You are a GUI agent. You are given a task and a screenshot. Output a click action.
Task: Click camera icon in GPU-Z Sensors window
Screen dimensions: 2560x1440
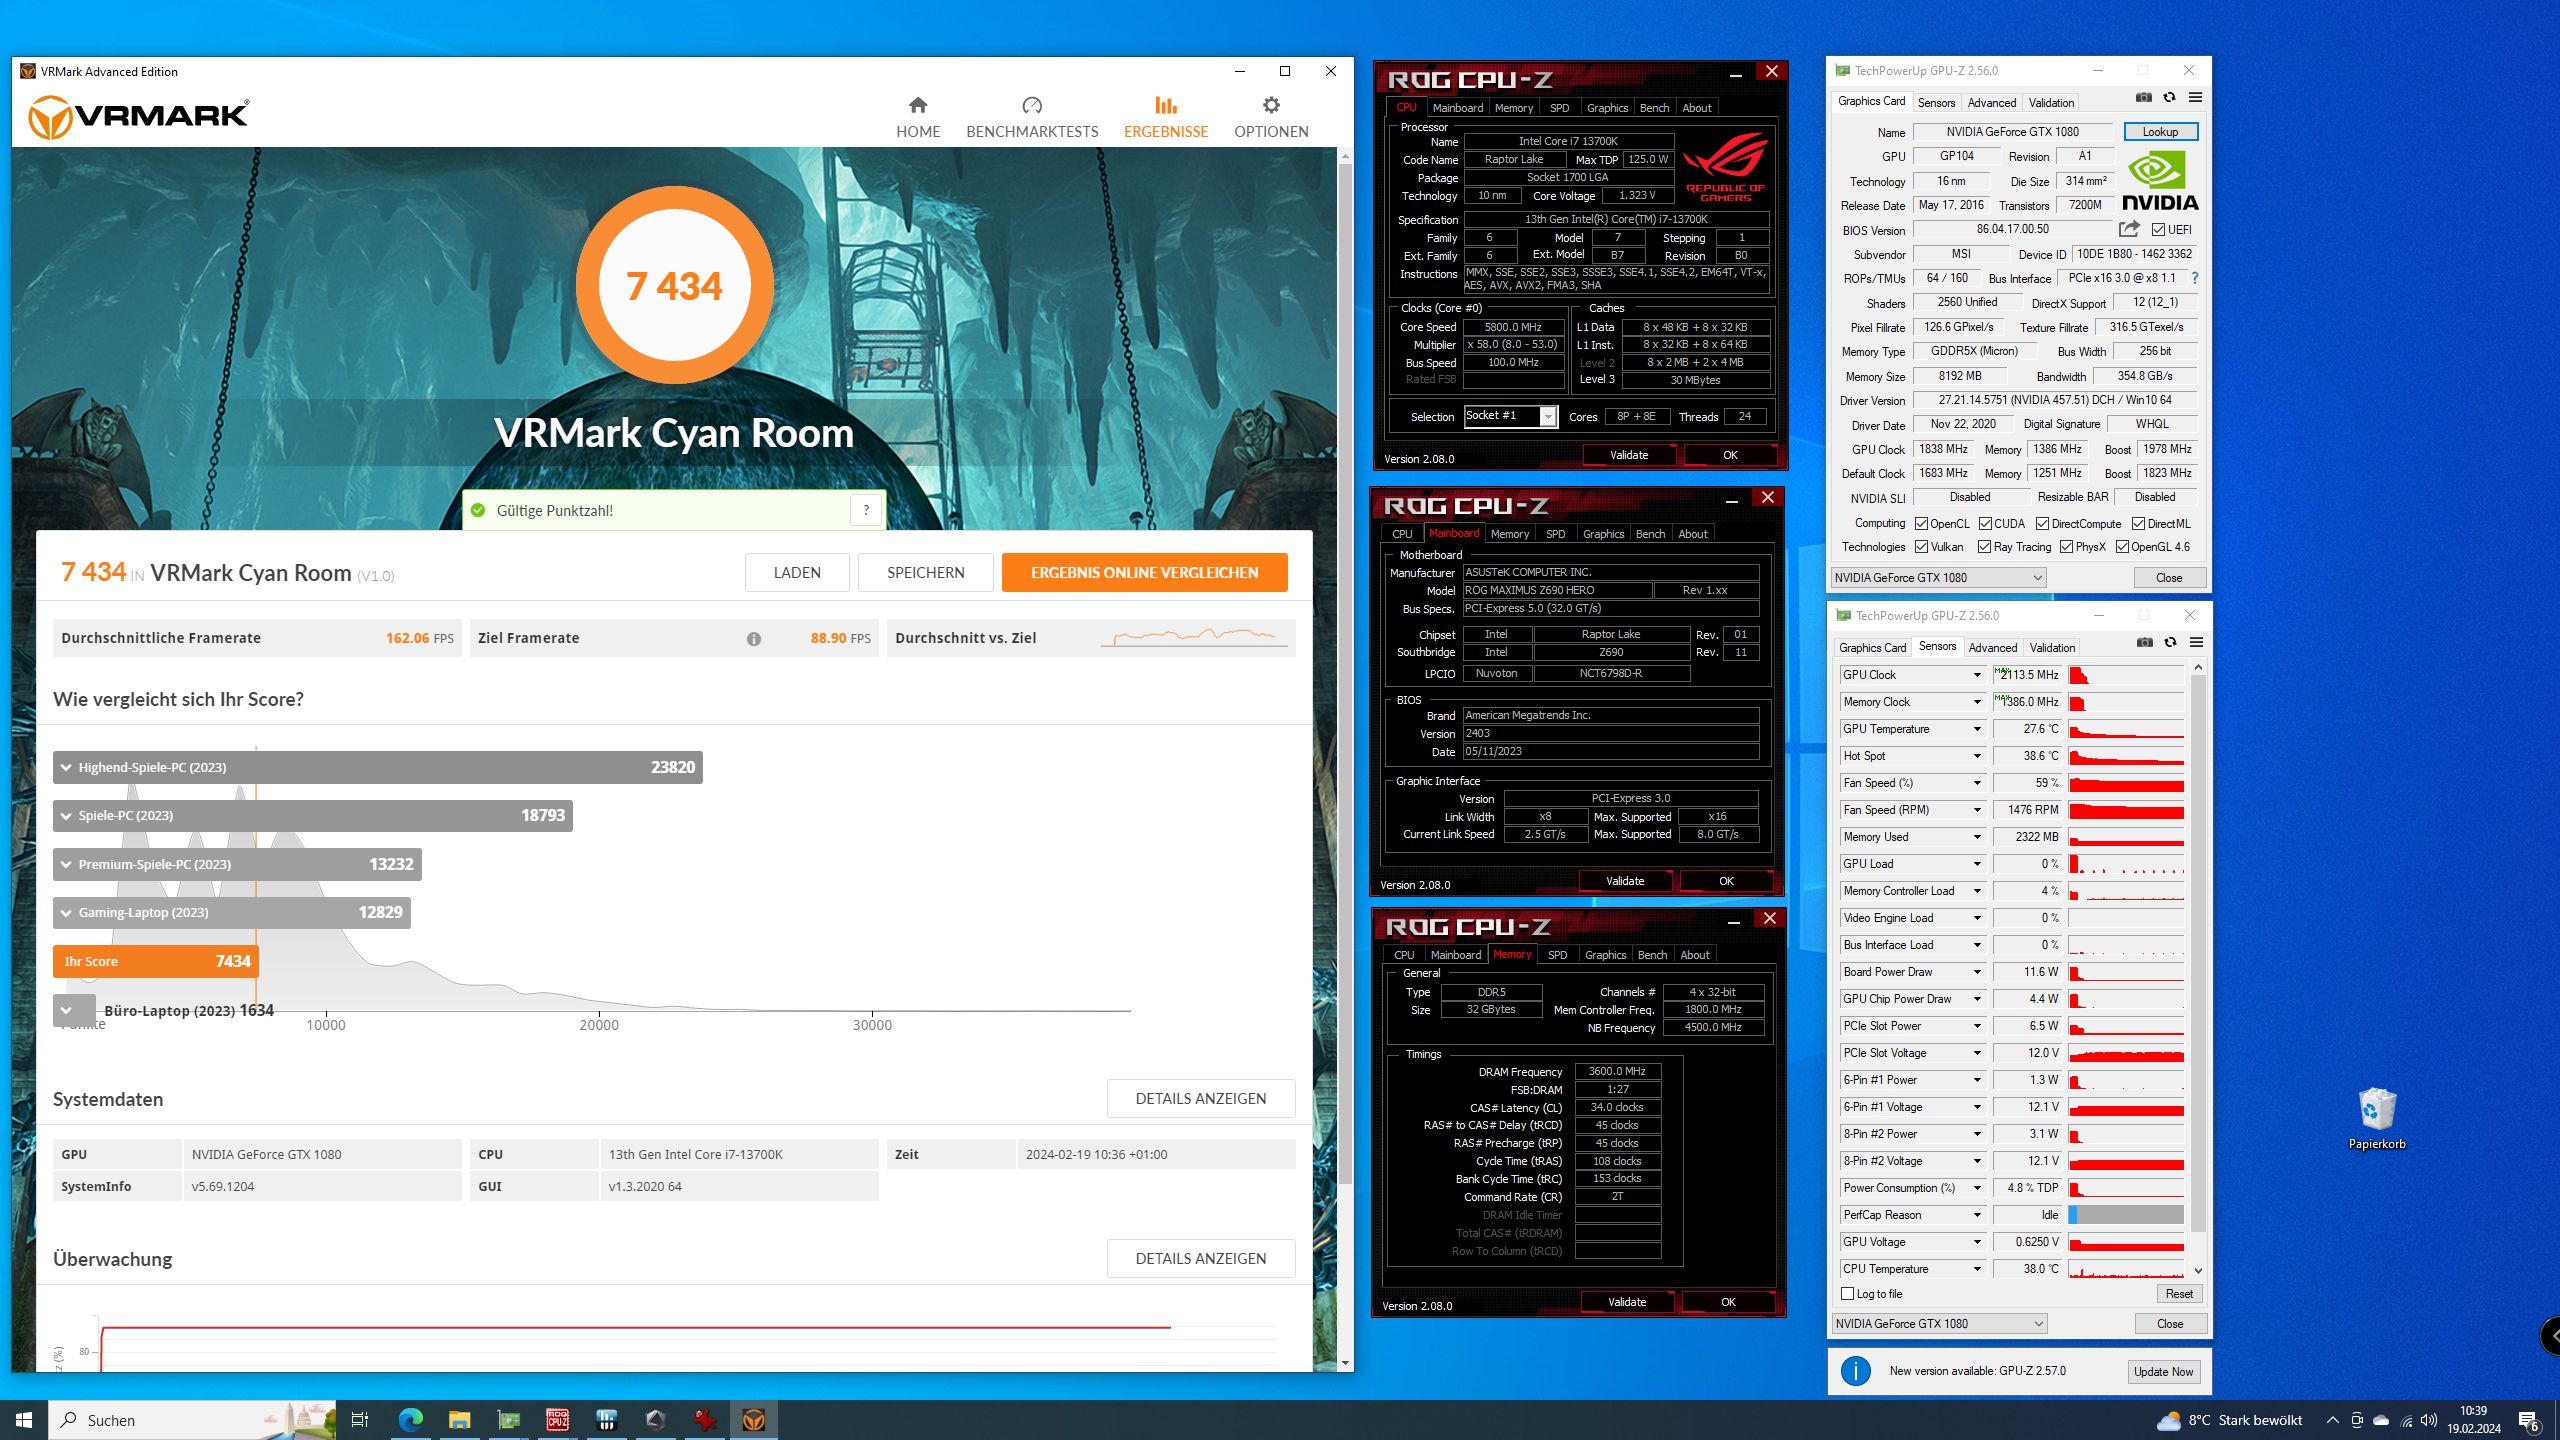click(2144, 643)
